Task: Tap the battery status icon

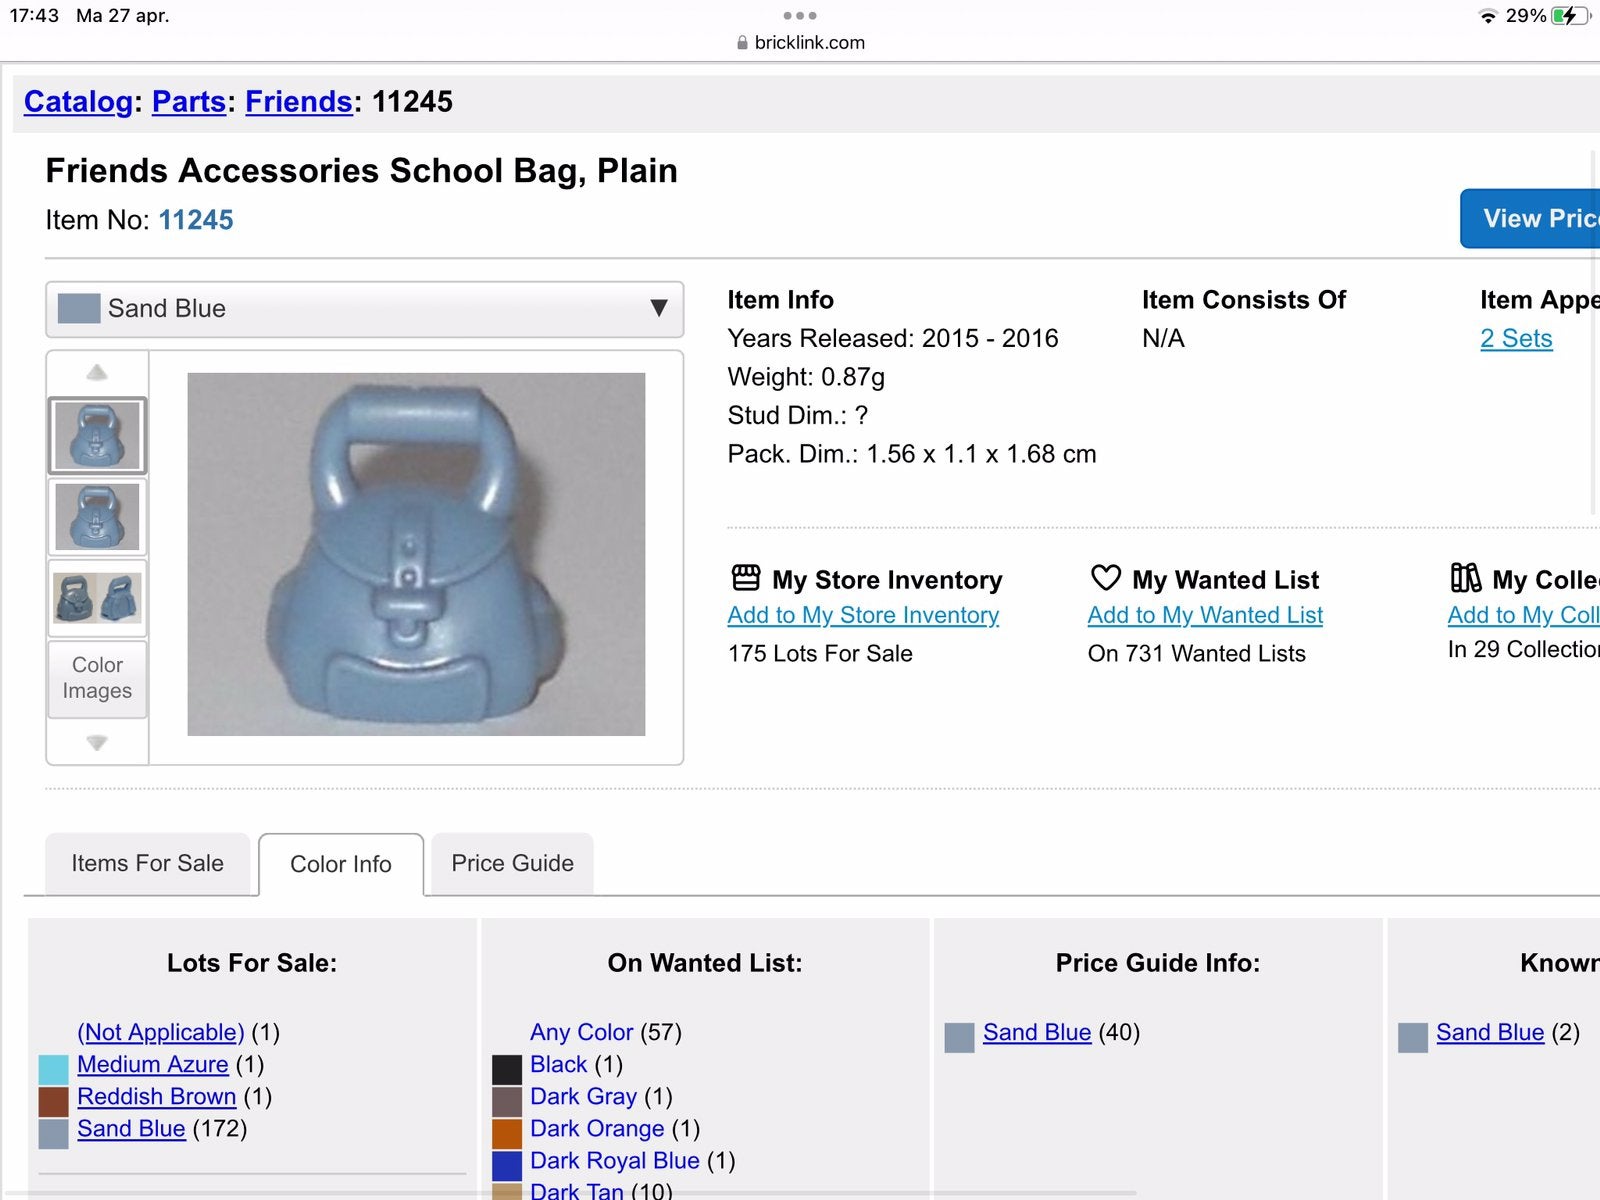Action: coord(1571,16)
